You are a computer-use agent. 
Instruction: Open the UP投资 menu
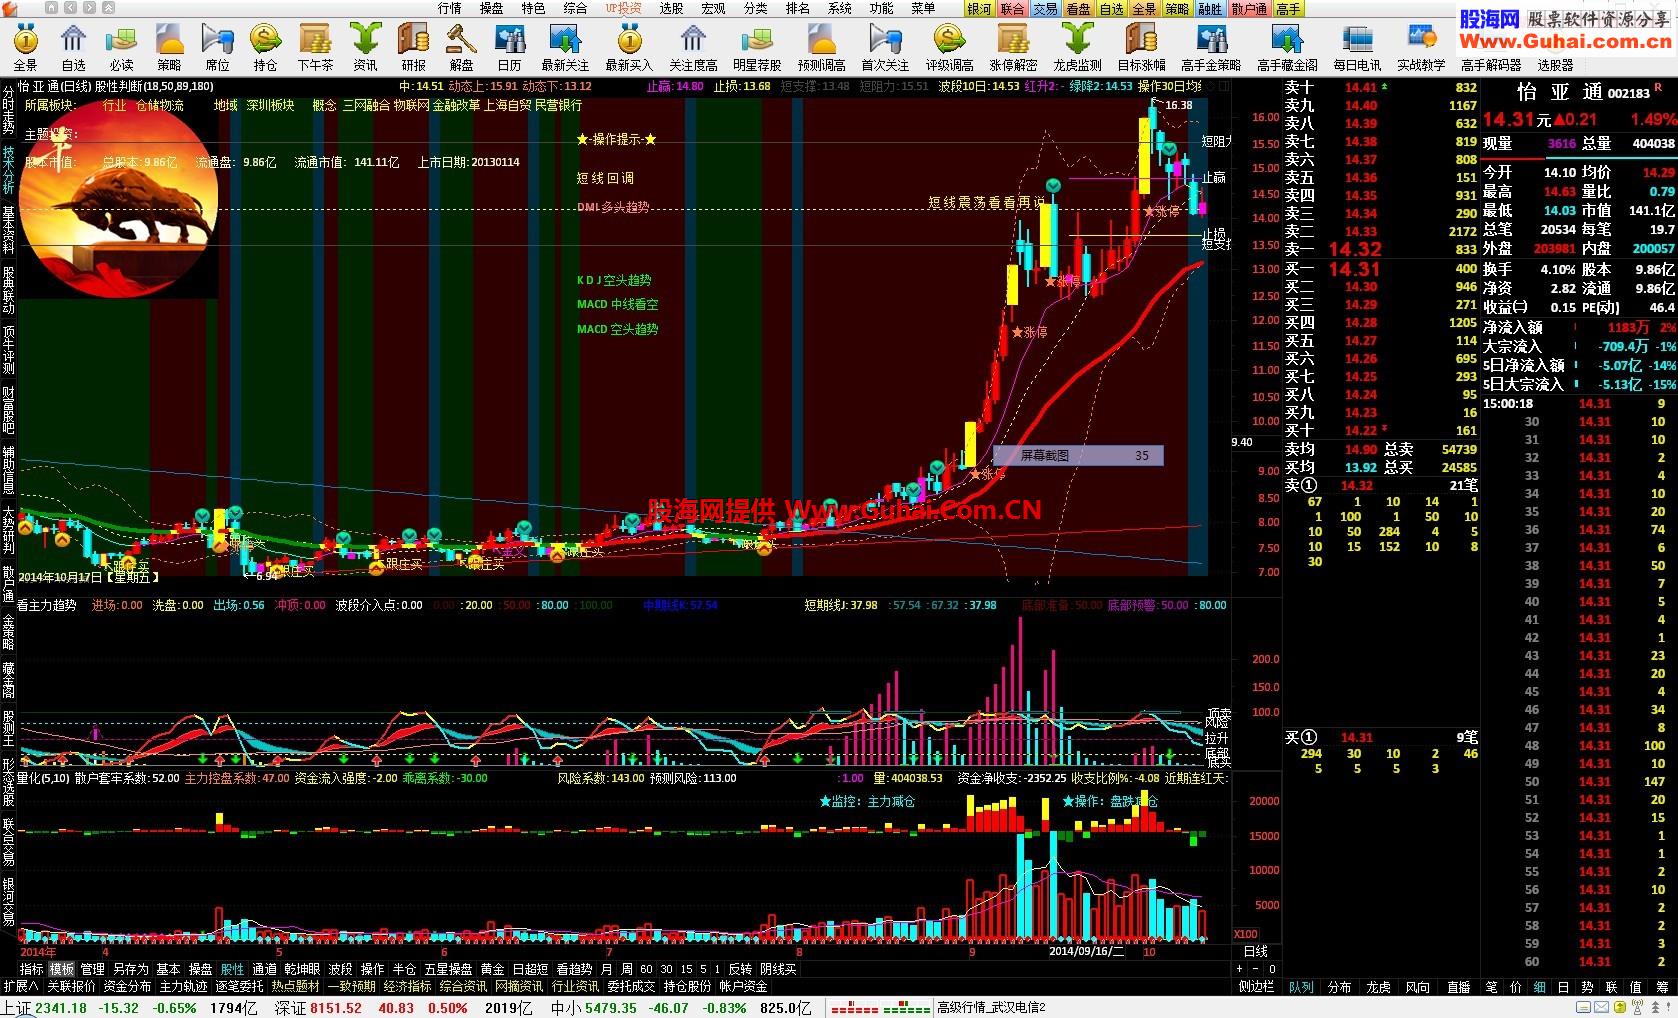point(623,8)
